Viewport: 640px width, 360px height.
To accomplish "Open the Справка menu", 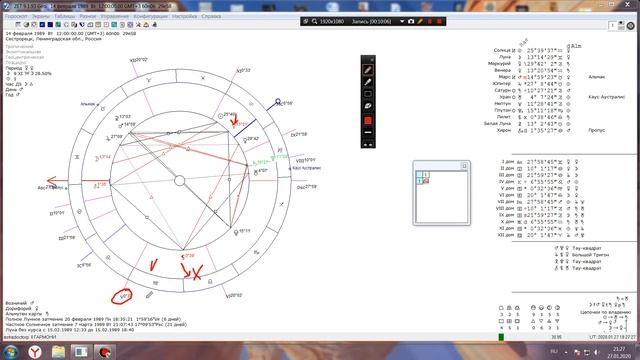I will tap(211, 16).
